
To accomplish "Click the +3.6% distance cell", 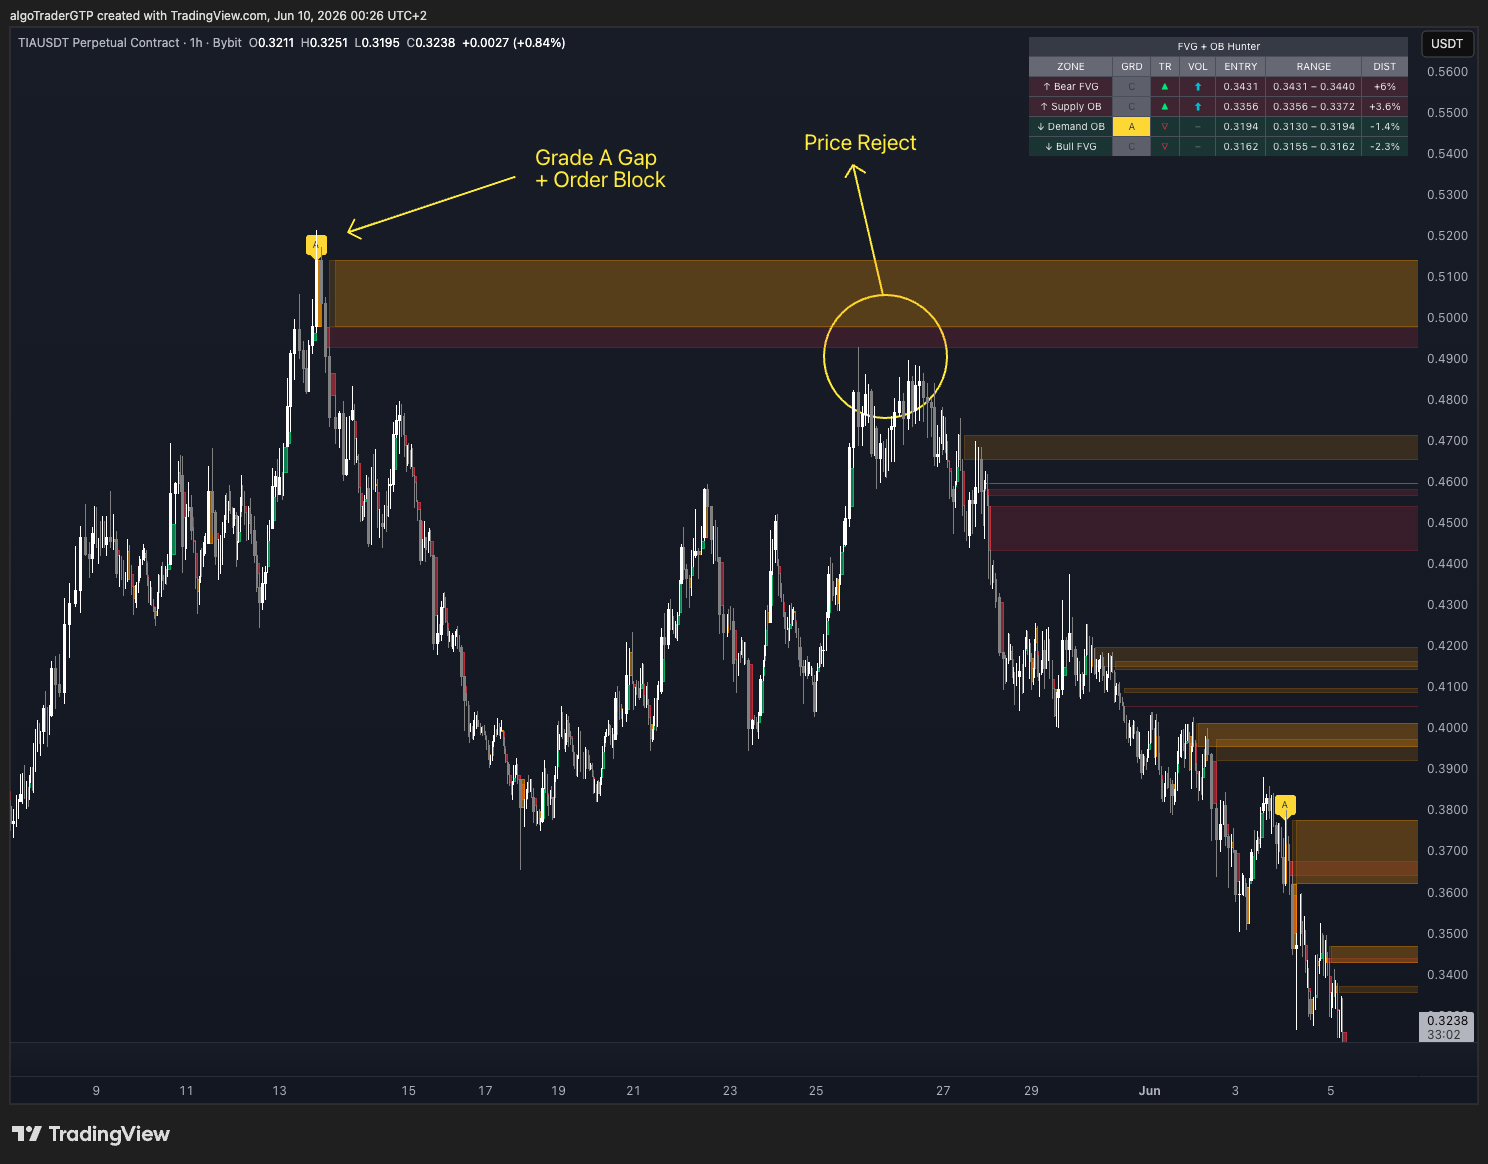I will [1385, 107].
